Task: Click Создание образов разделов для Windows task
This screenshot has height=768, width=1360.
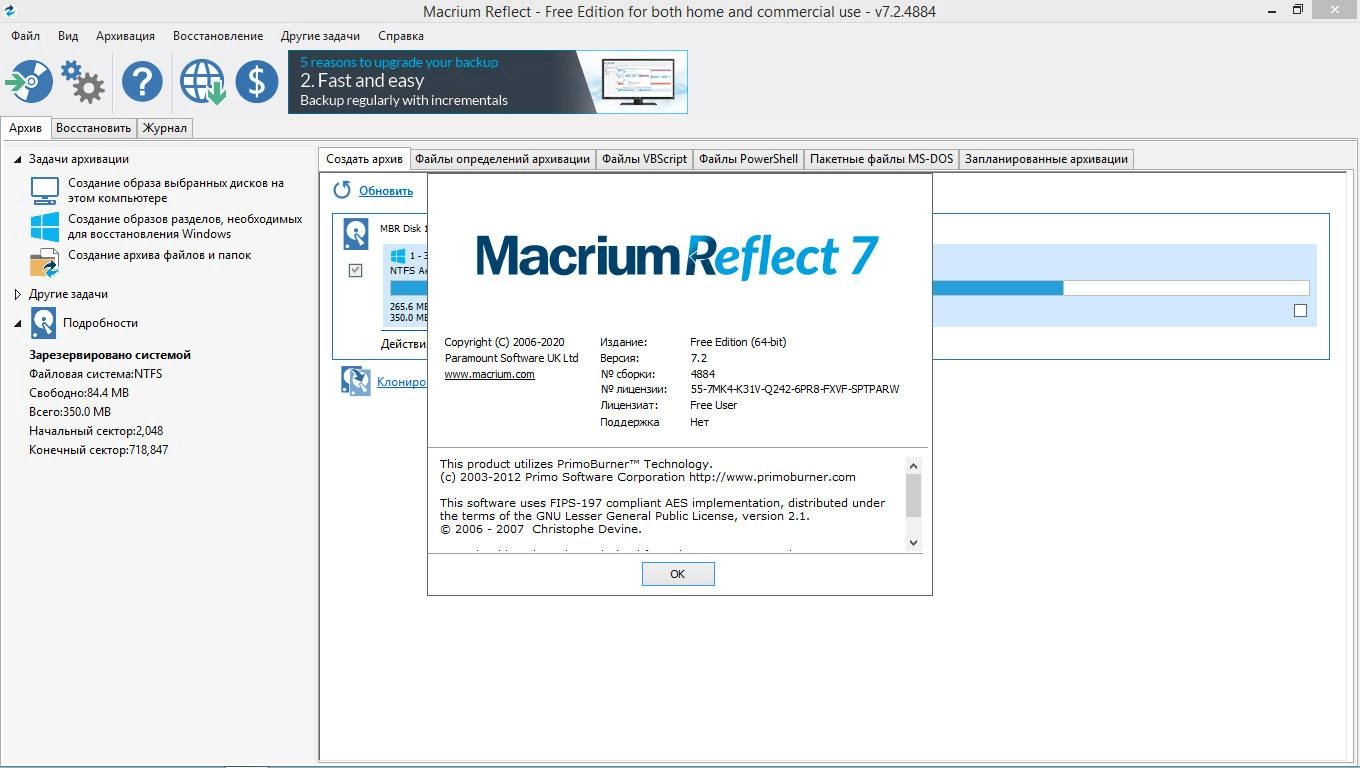Action: (x=185, y=226)
